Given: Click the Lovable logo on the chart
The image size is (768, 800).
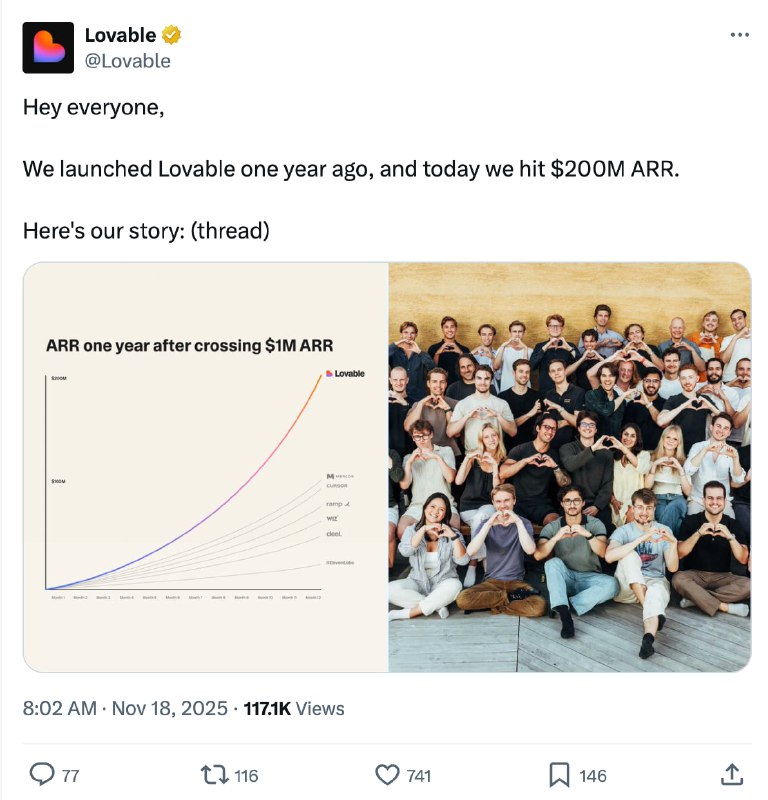Looking at the screenshot, I should (345, 374).
